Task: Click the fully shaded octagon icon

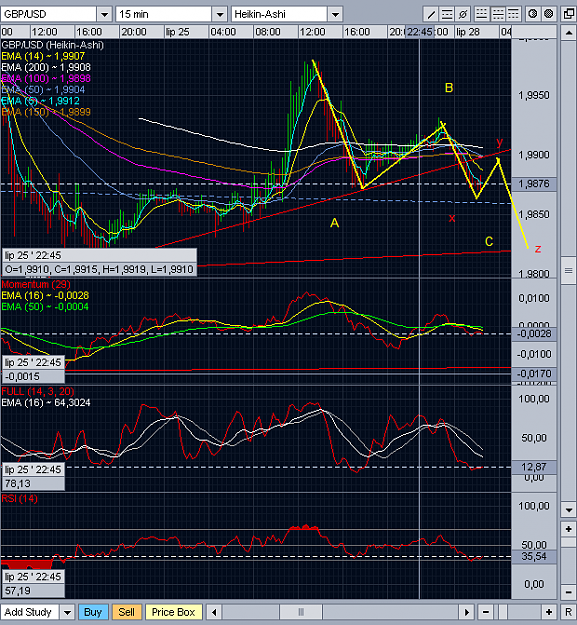Action: (549, 14)
